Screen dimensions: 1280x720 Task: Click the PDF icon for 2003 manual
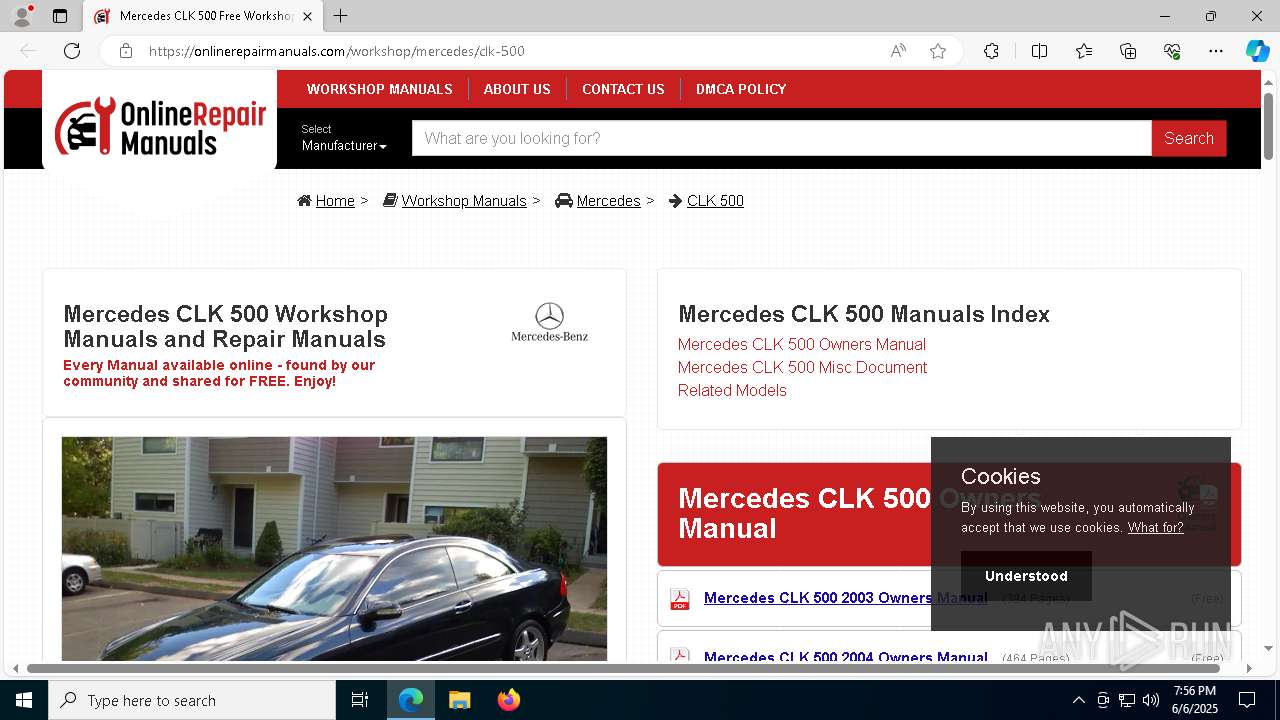tap(680, 598)
